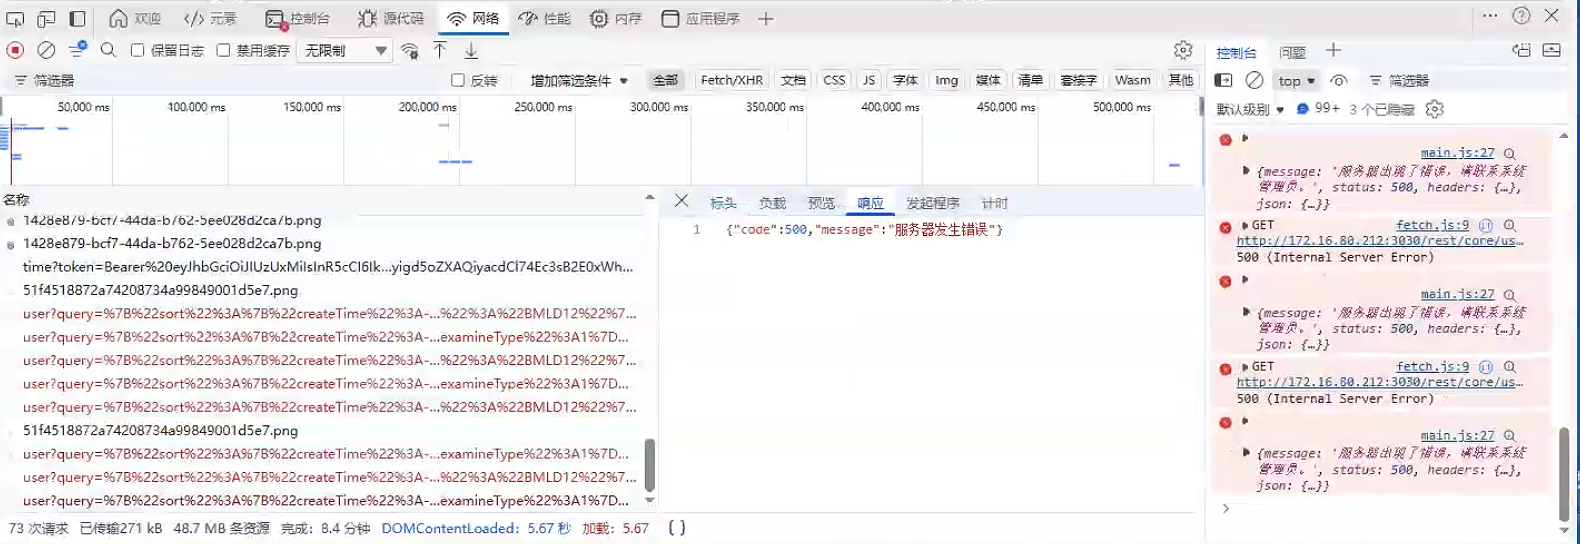The height and width of the screenshot is (544, 1580).
Task: Enable the 禁用缓存 checkbox
Action: click(223, 50)
